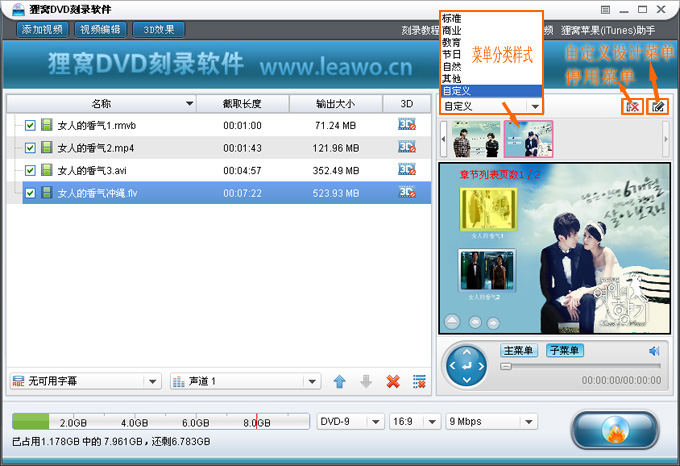680x466 pixels.
Task: Open the 9 Mbps bitrate dropdown
Action: pyautogui.click(x=491, y=421)
